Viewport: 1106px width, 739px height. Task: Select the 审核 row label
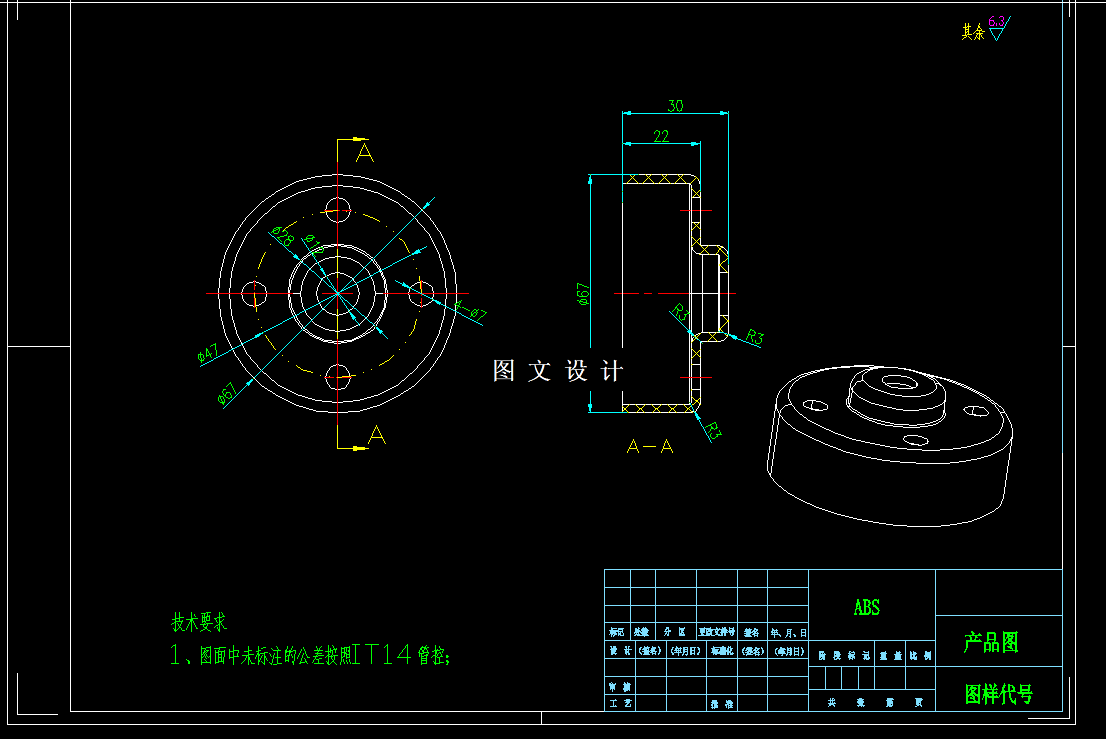point(621,686)
